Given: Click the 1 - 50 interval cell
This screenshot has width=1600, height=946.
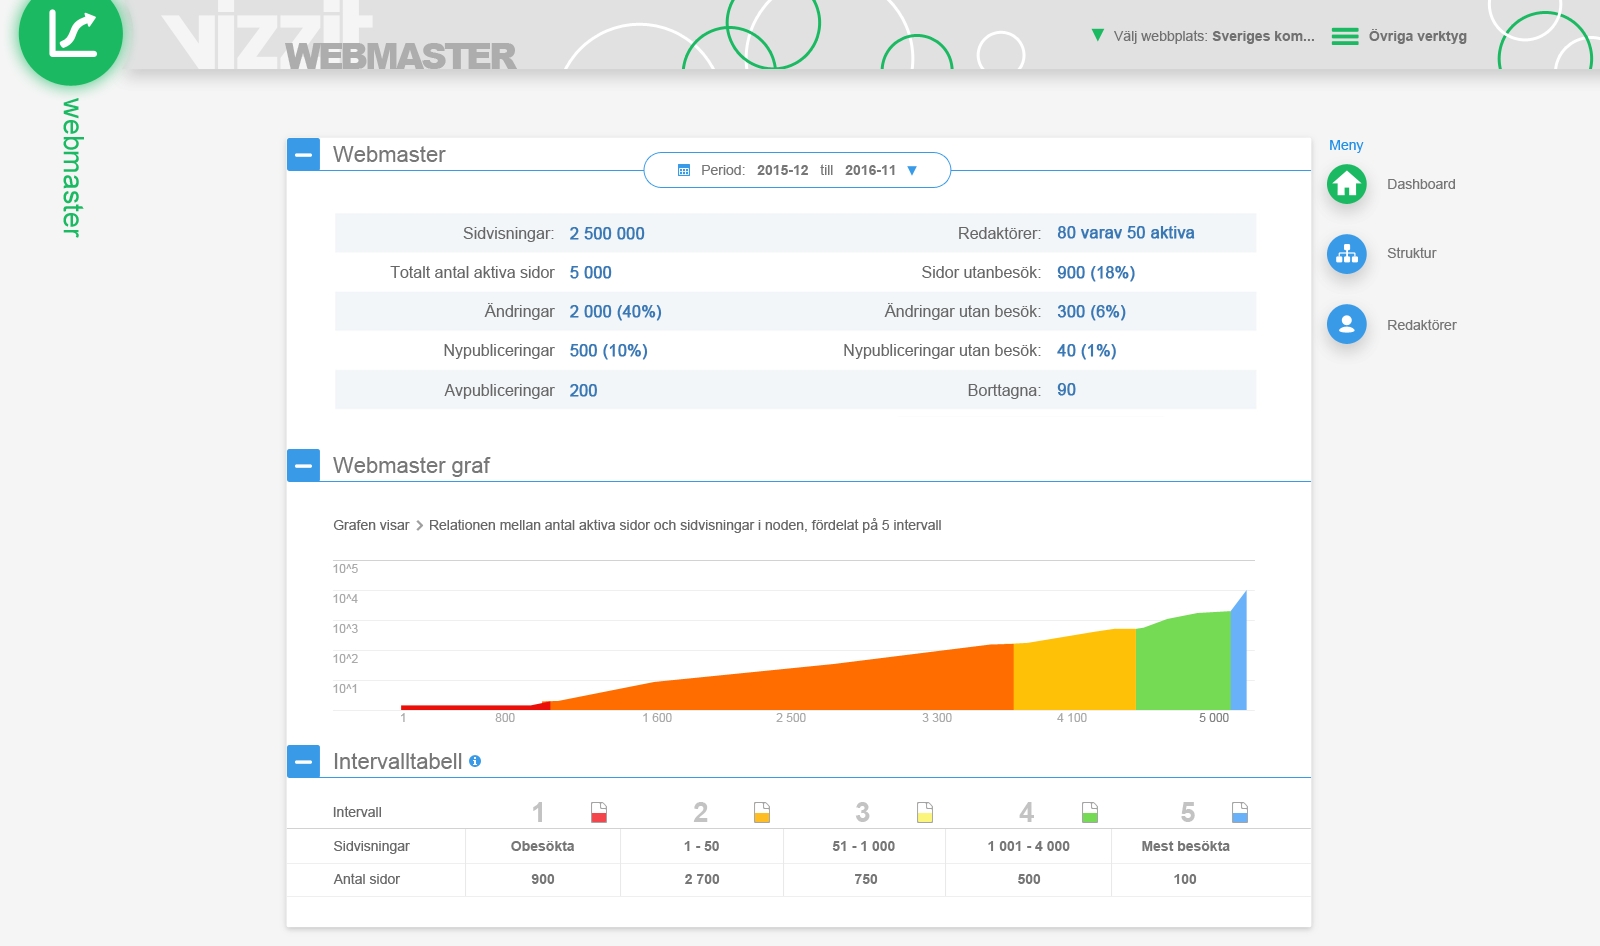Looking at the screenshot, I should 702,846.
